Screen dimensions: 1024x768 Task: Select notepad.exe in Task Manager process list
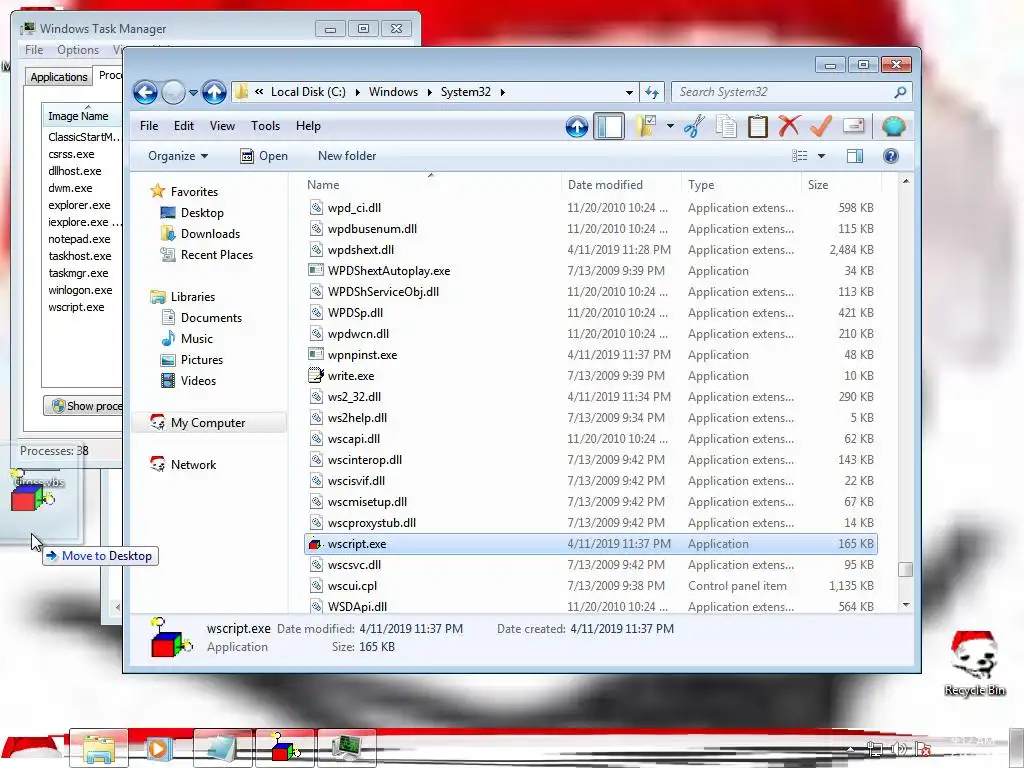(x=79, y=239)
